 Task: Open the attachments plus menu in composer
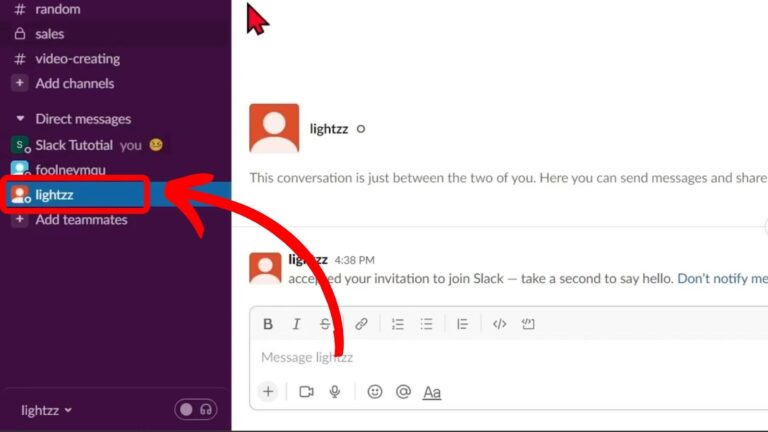268,391
